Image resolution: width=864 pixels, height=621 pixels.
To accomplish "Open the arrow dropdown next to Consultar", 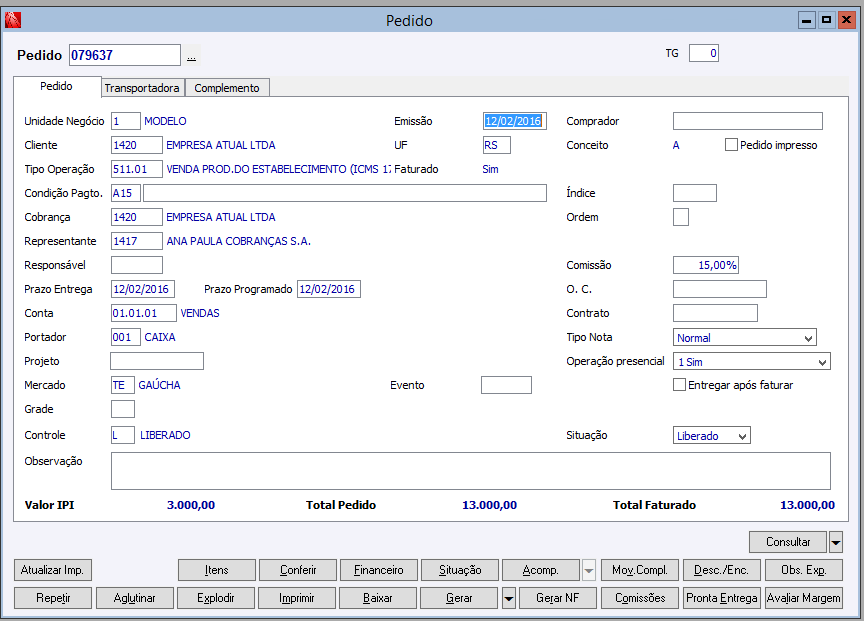I will (x=835, y=542).
